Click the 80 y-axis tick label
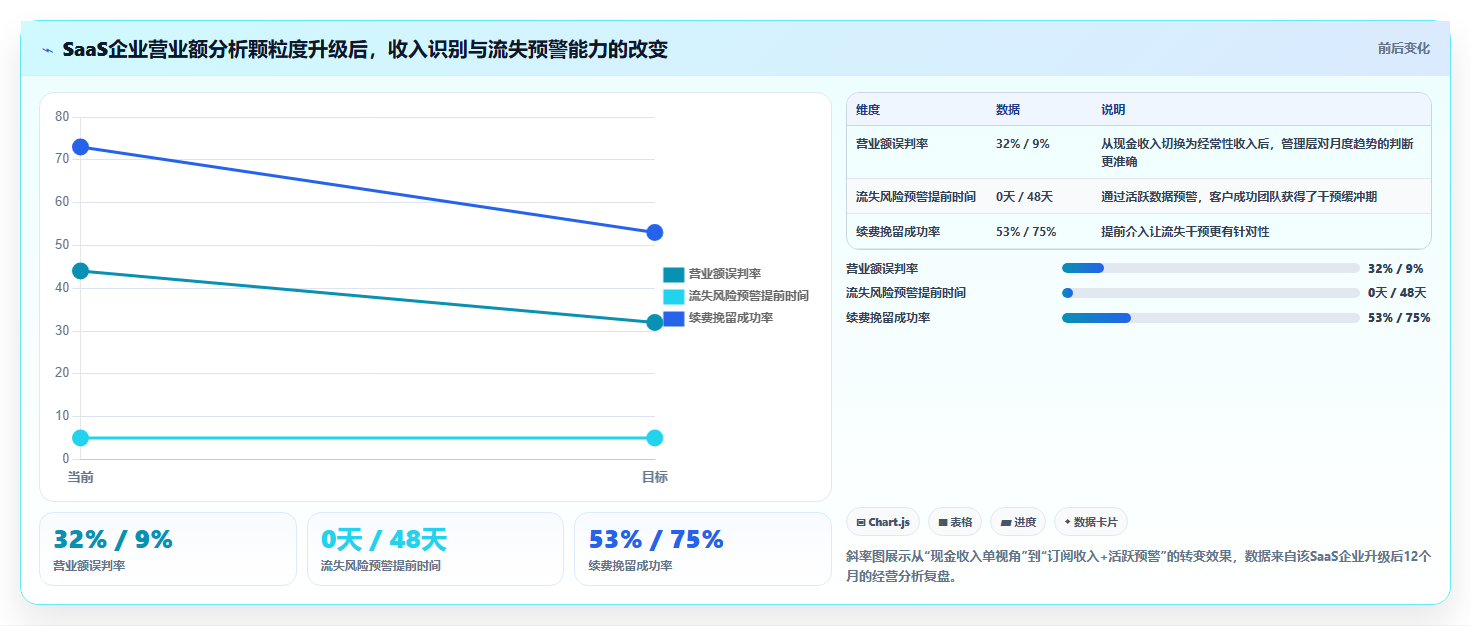 62,117
